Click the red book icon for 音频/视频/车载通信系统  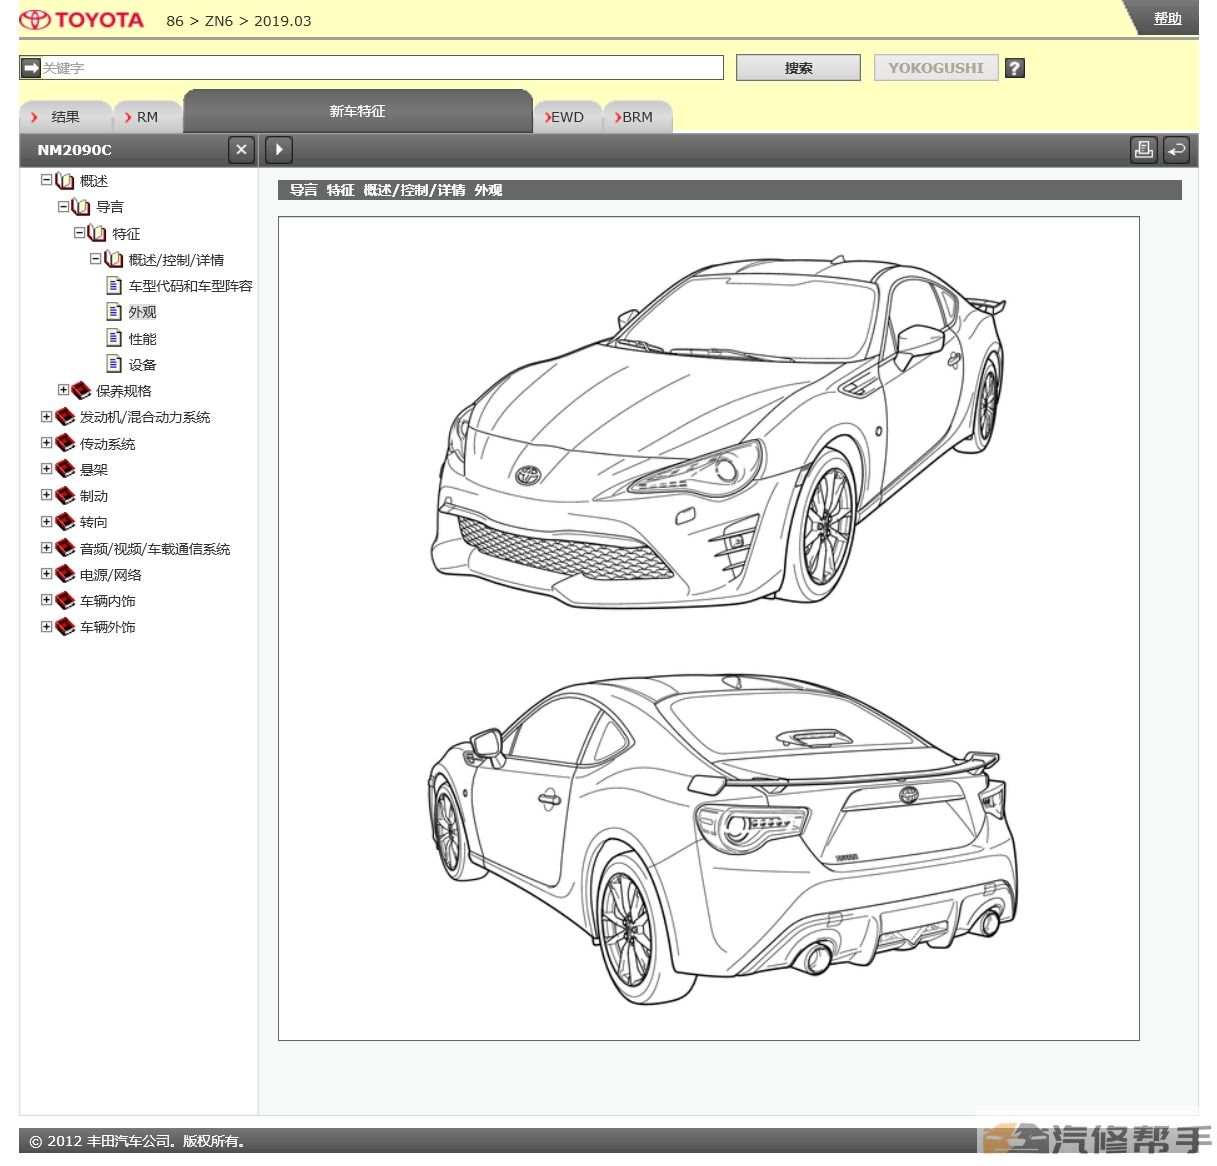point(65,548)
